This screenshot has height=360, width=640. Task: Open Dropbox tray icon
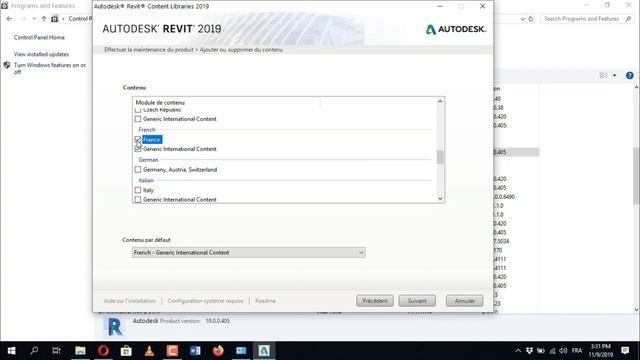point(529,351)
